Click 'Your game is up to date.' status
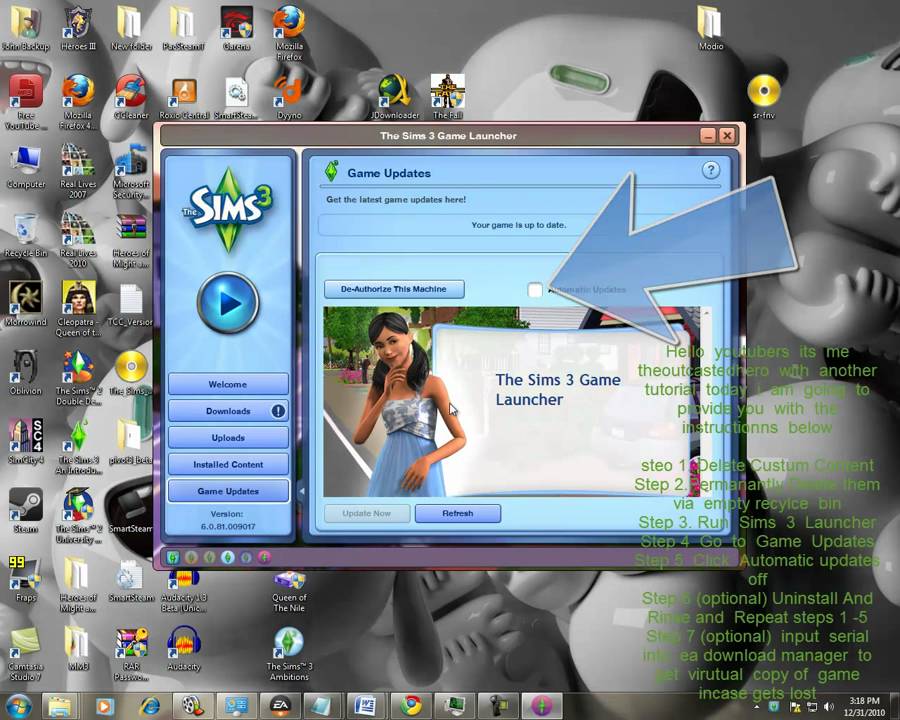Screen dimensions: 900x720 518,225
